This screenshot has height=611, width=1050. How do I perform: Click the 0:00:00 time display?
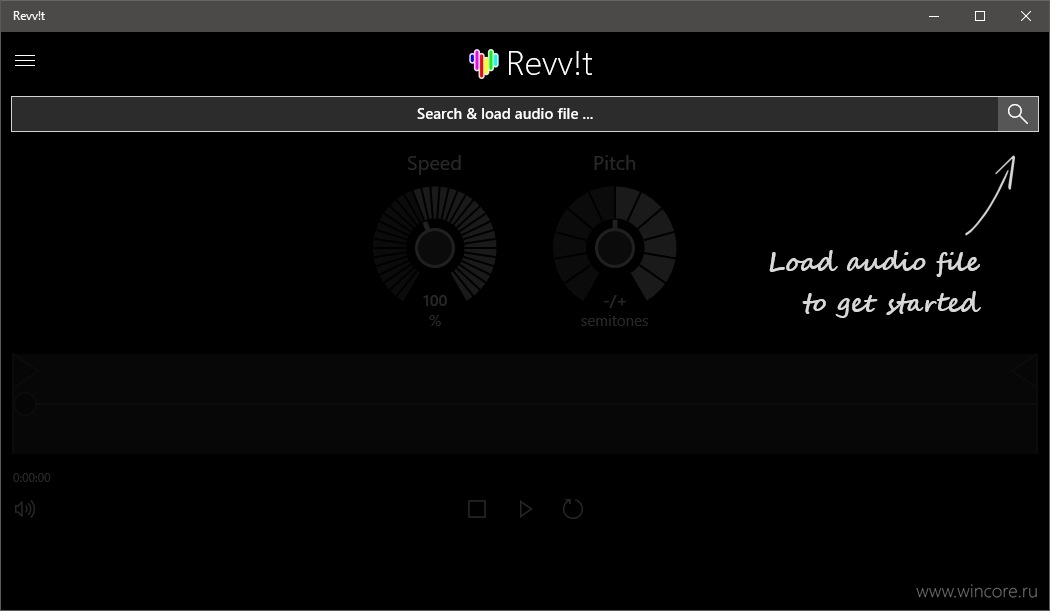tap(31, 478)
